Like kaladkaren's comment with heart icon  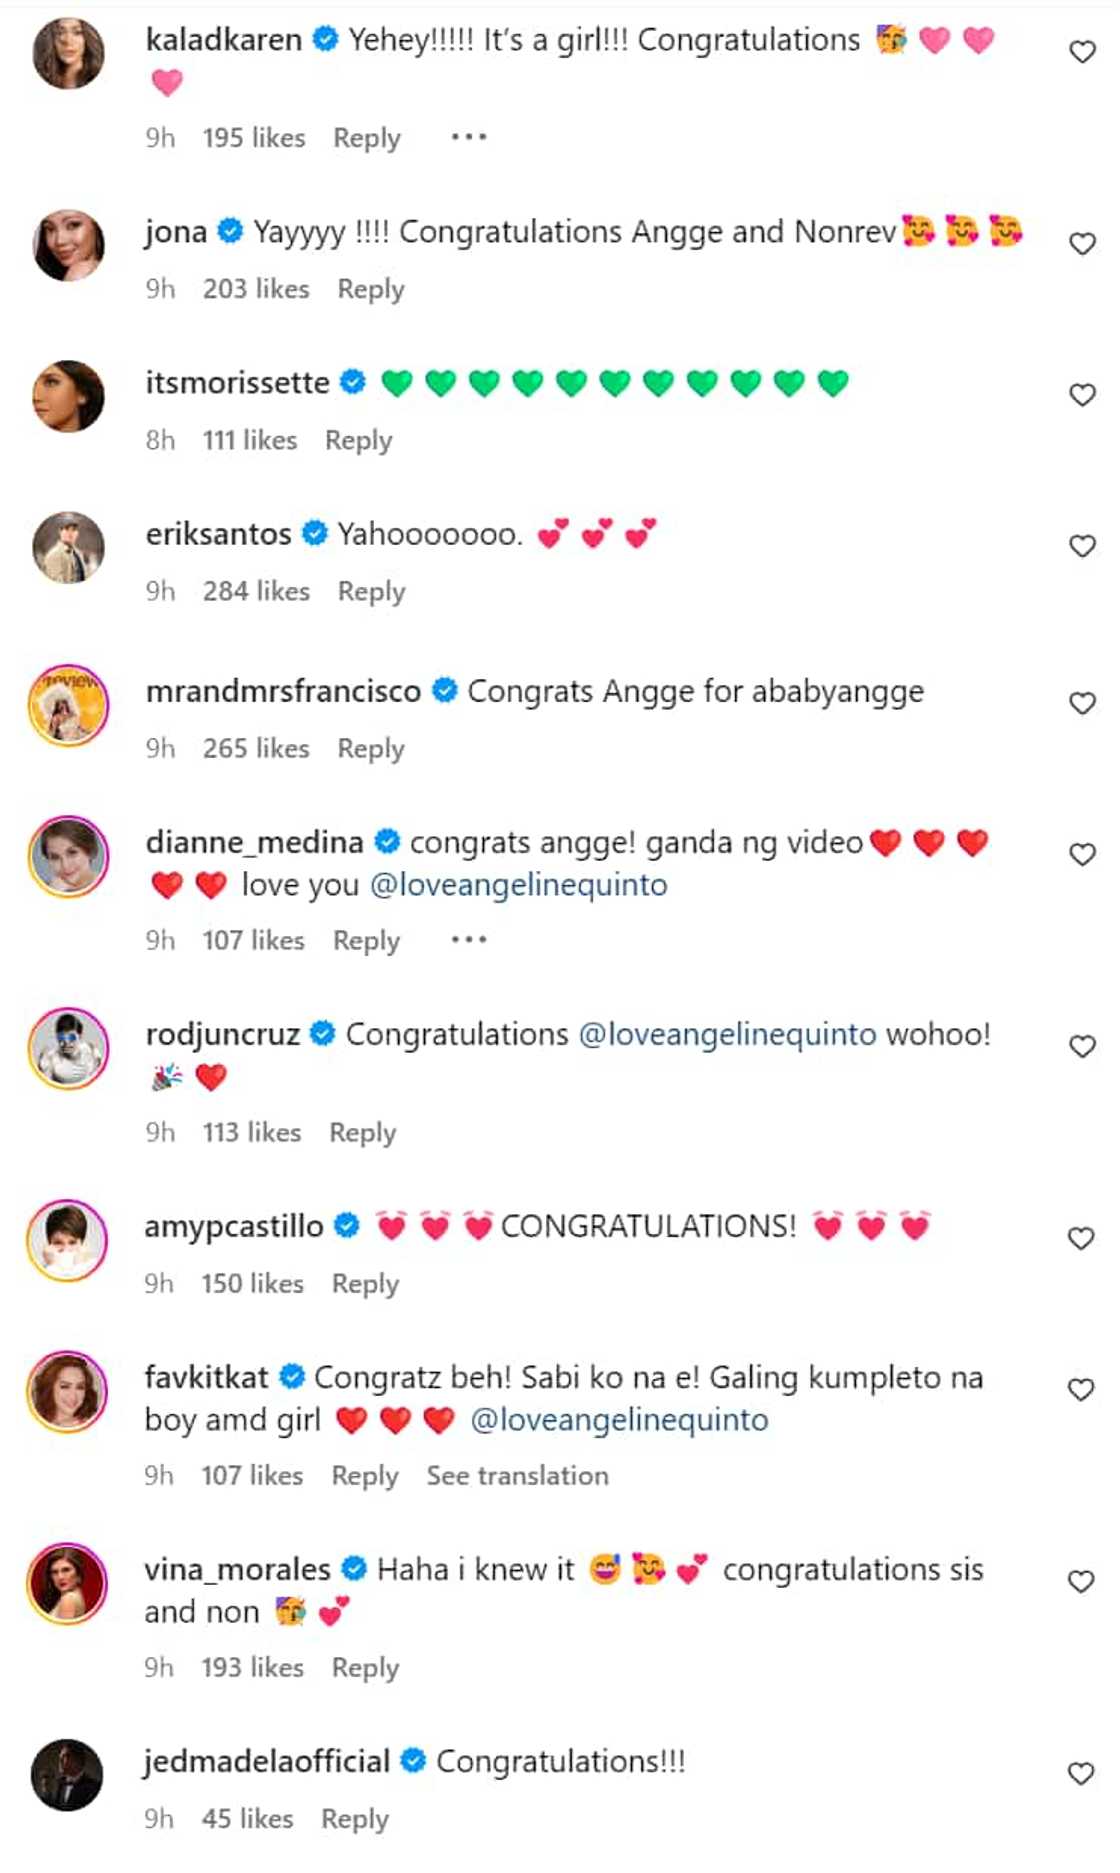coord(1082,52)
